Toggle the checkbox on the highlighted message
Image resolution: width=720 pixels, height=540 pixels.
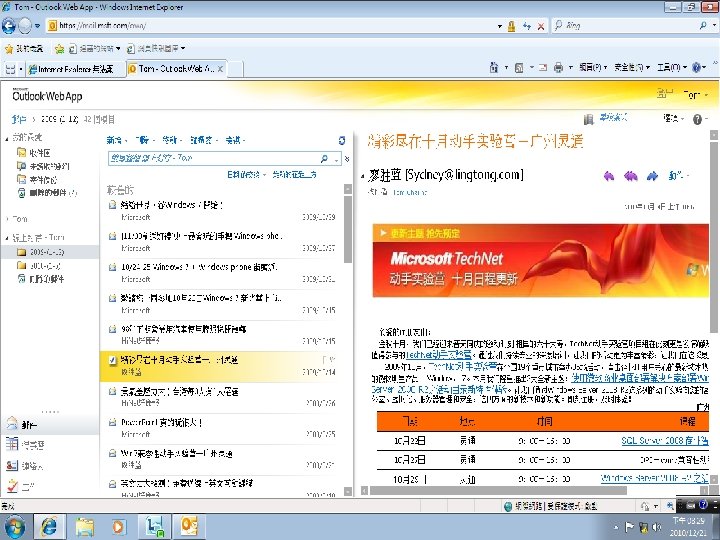click(x=112, y=360)
